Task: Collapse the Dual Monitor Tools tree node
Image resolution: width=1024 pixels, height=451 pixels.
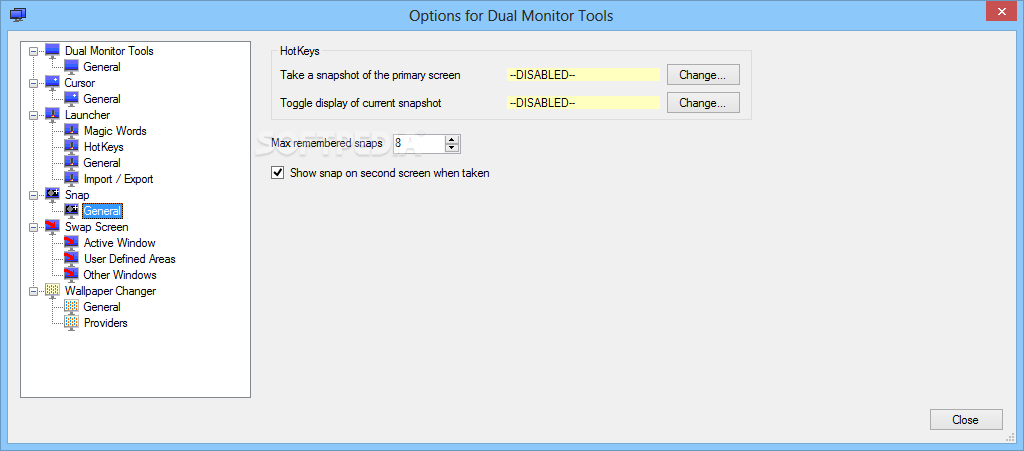Action: [x=34, y=51]
